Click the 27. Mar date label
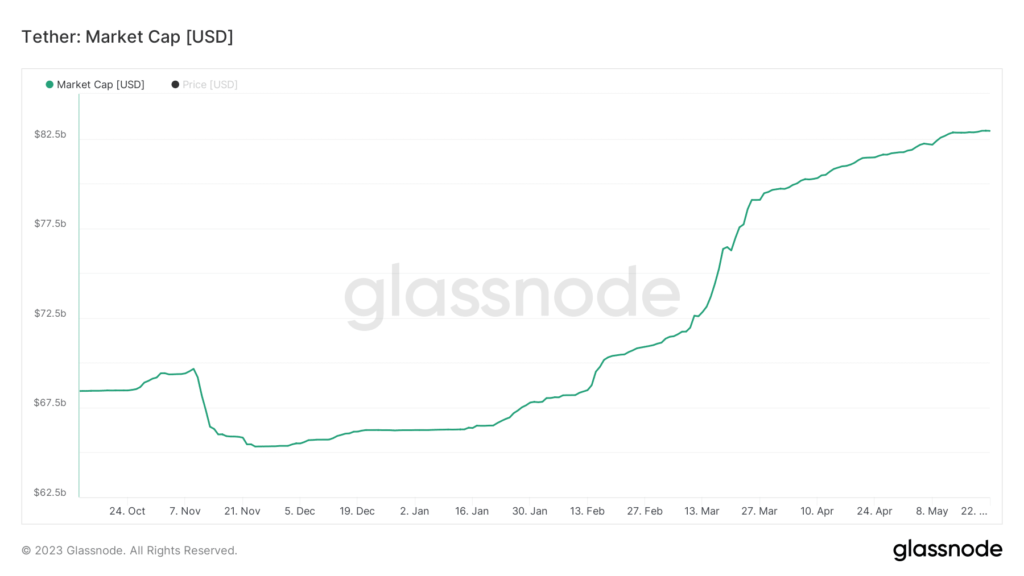This screenshot has width=1024, height=576. click(x=760, y=511)
